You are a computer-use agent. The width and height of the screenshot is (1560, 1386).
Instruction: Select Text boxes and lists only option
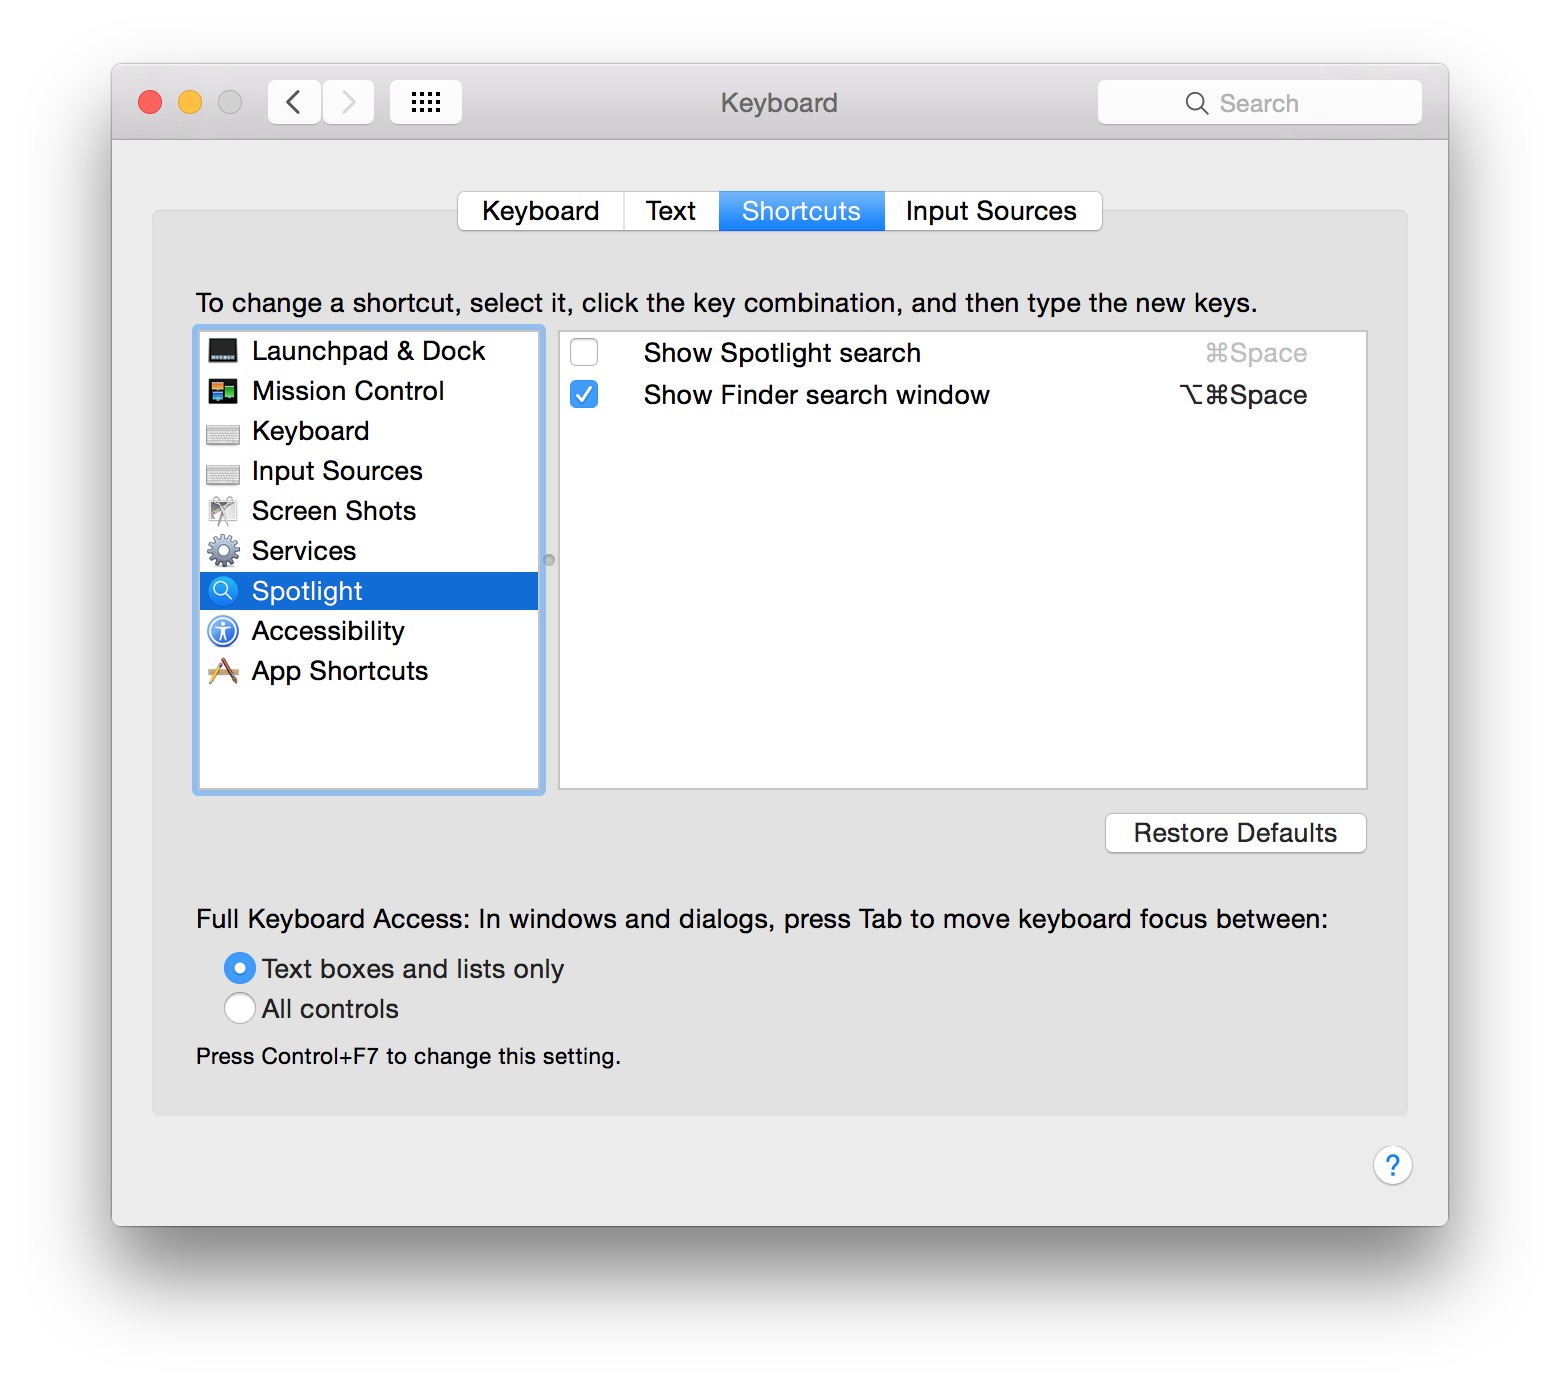click(x=240, y=968)
